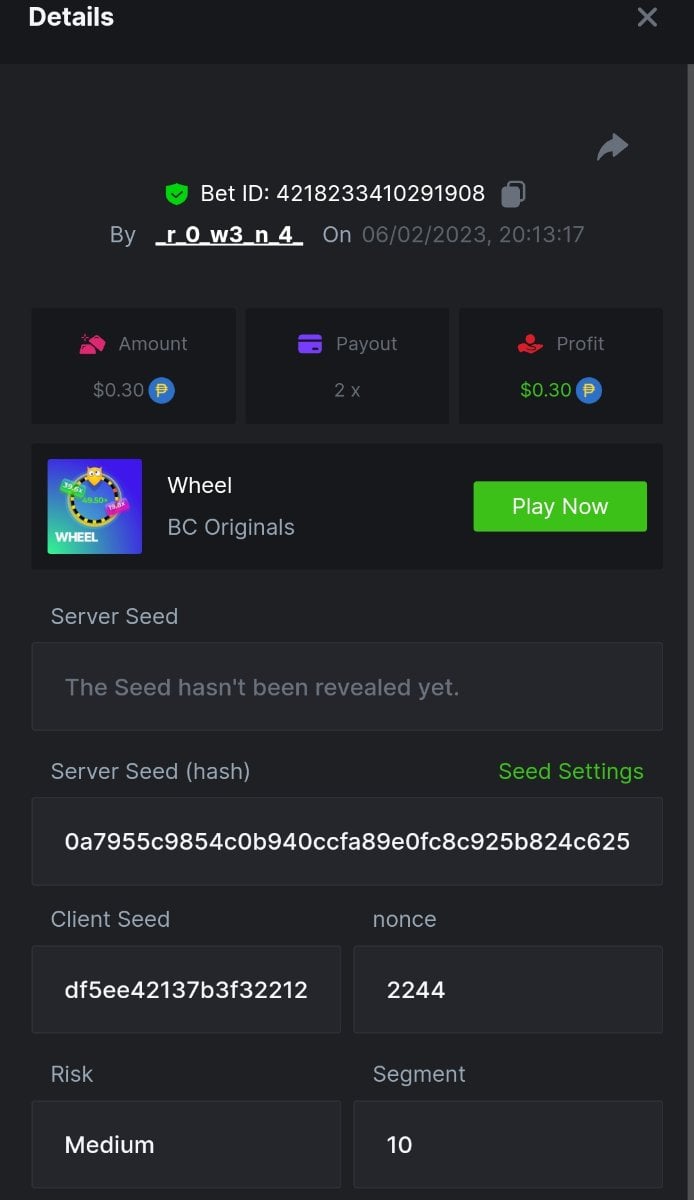Click the Payout wallet icon
This screenshot has height=1200, width=694.
pyautogui.click(x=310, y=344)
